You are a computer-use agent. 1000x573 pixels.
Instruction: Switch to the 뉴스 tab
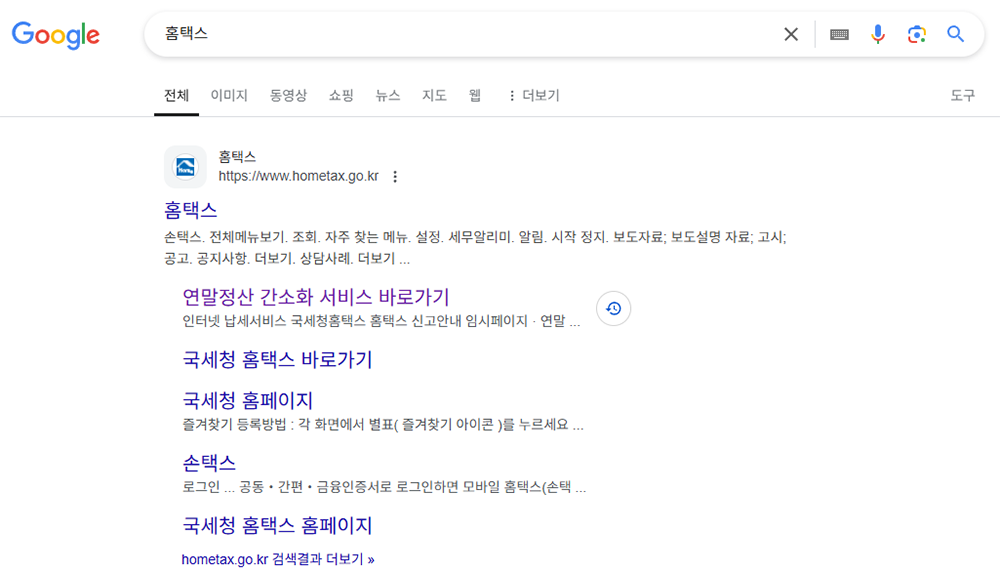388,96
